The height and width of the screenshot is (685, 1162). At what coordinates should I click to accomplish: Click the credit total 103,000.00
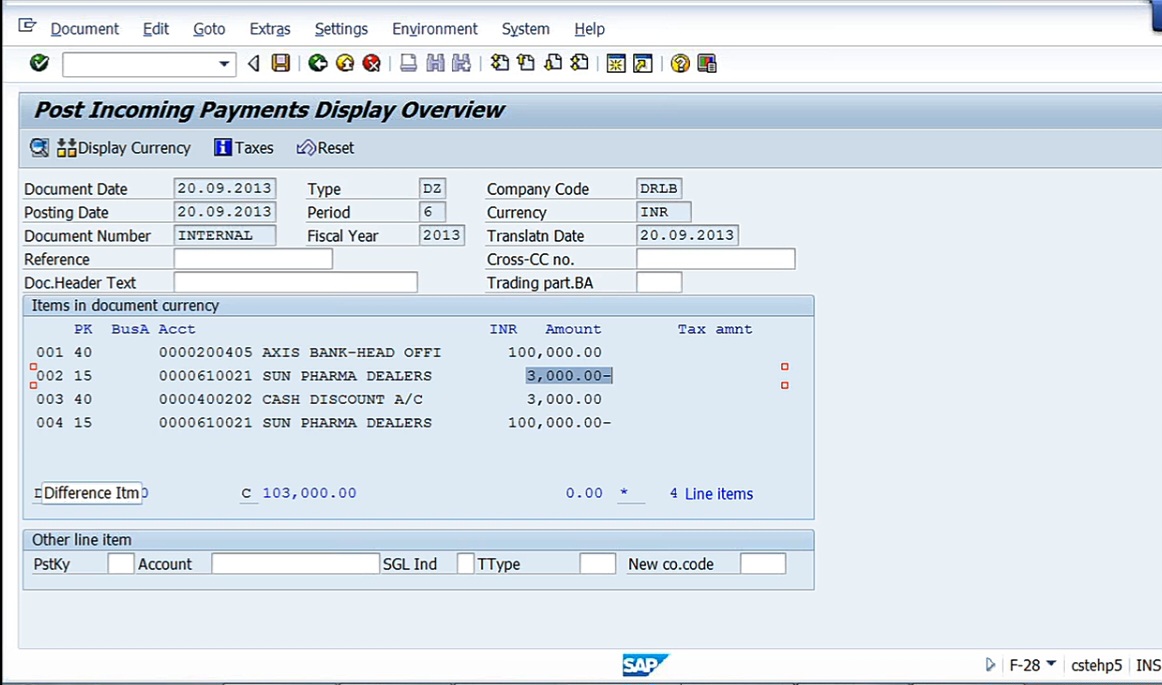click(310, 493)
